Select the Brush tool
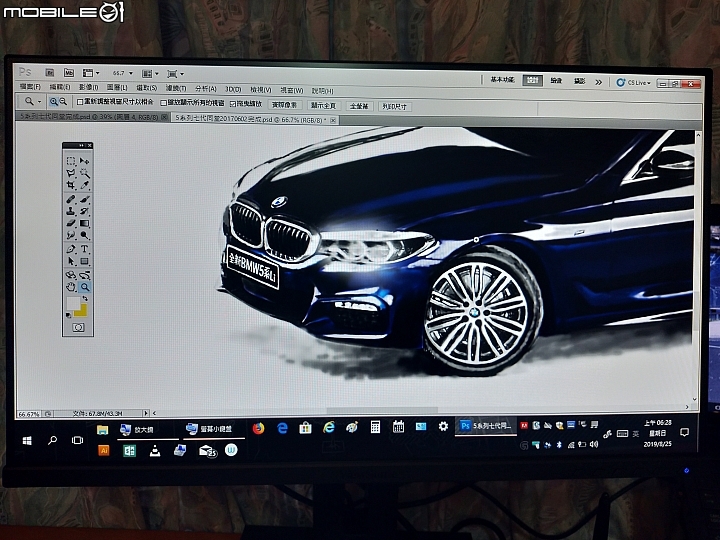 tap(84, 200)
